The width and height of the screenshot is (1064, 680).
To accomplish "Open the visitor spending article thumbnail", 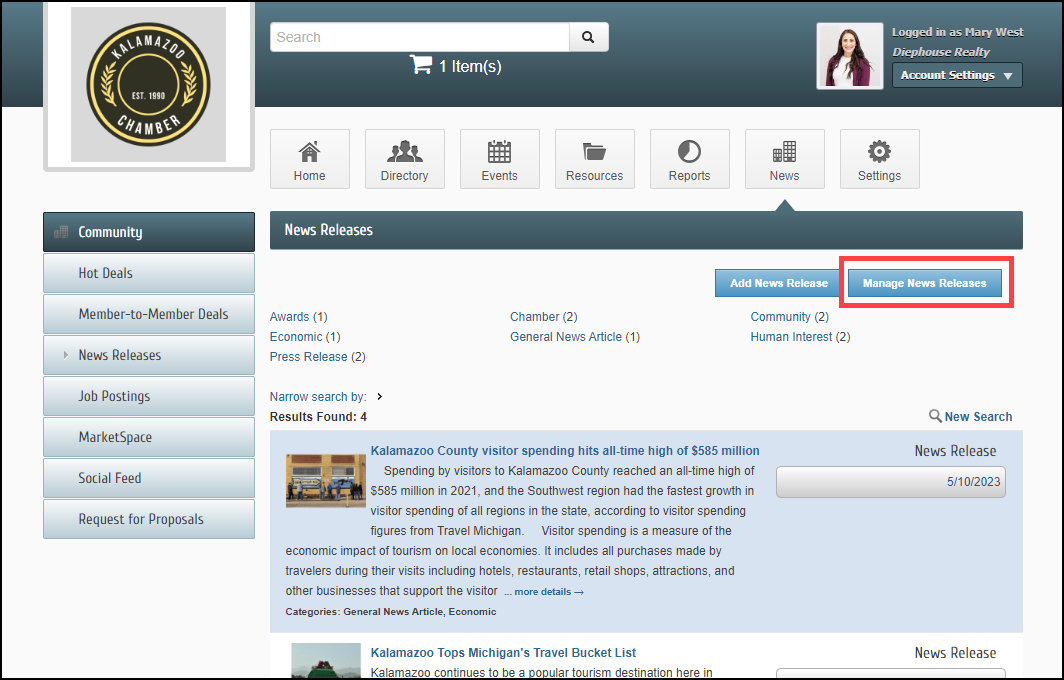I will (325, 481).
